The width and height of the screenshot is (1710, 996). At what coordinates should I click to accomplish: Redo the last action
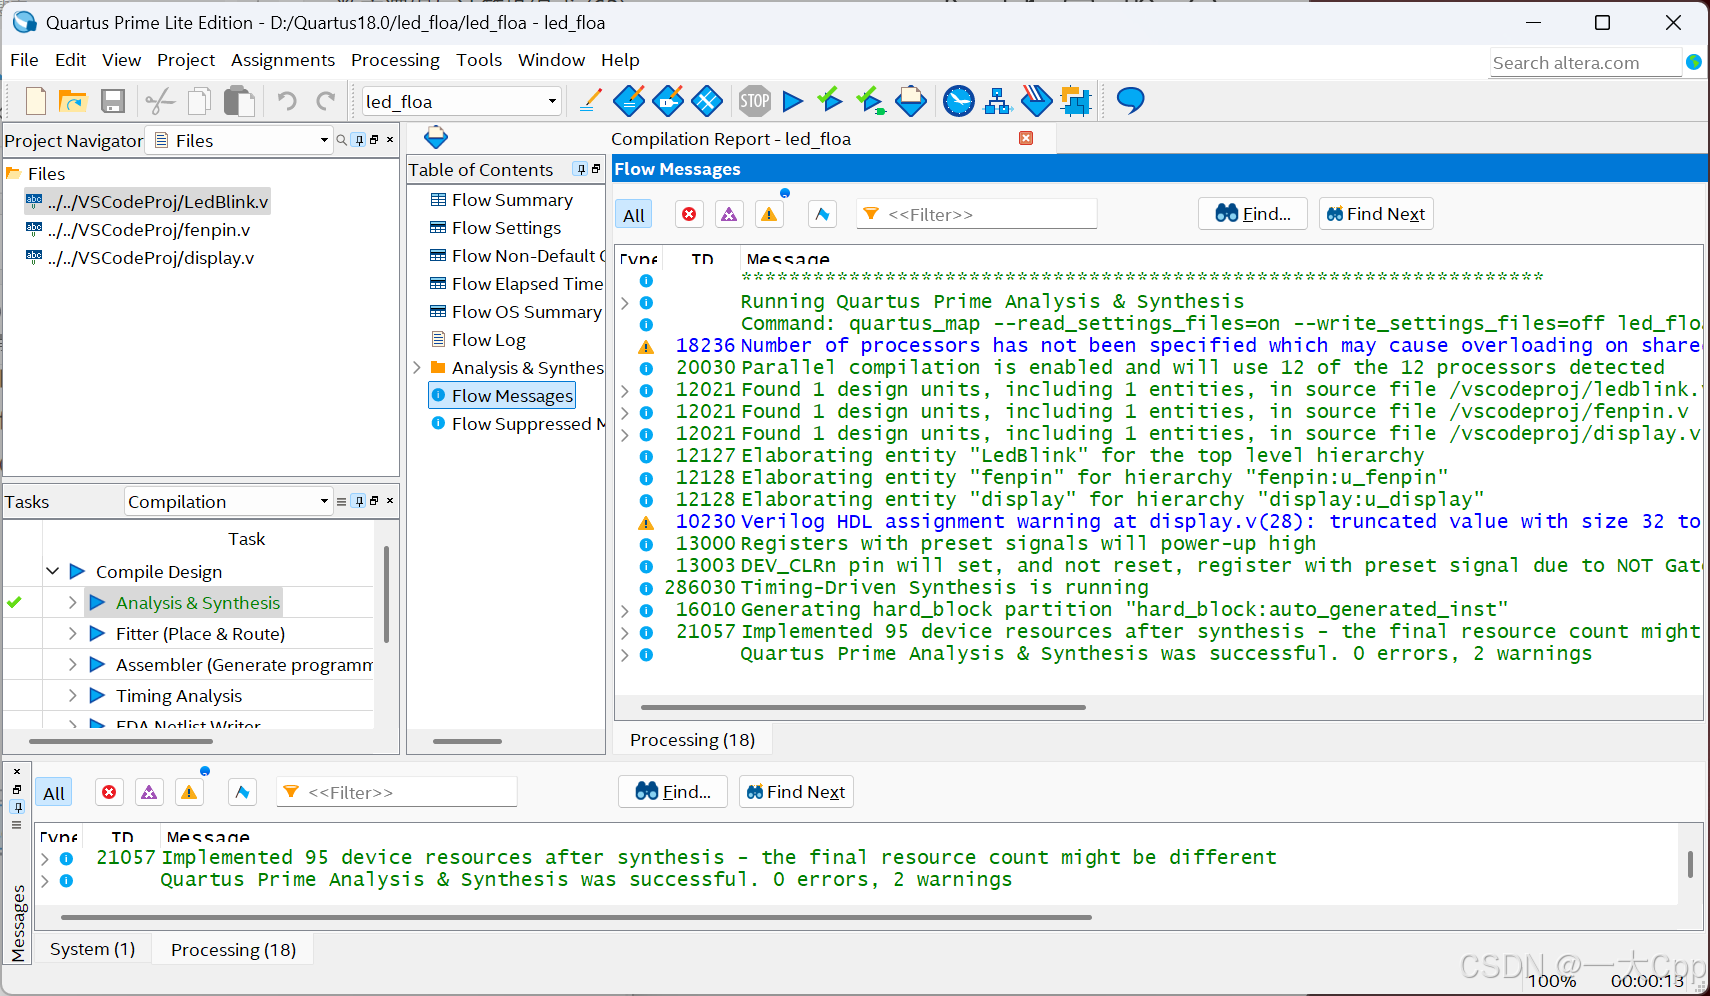(325, 101)
